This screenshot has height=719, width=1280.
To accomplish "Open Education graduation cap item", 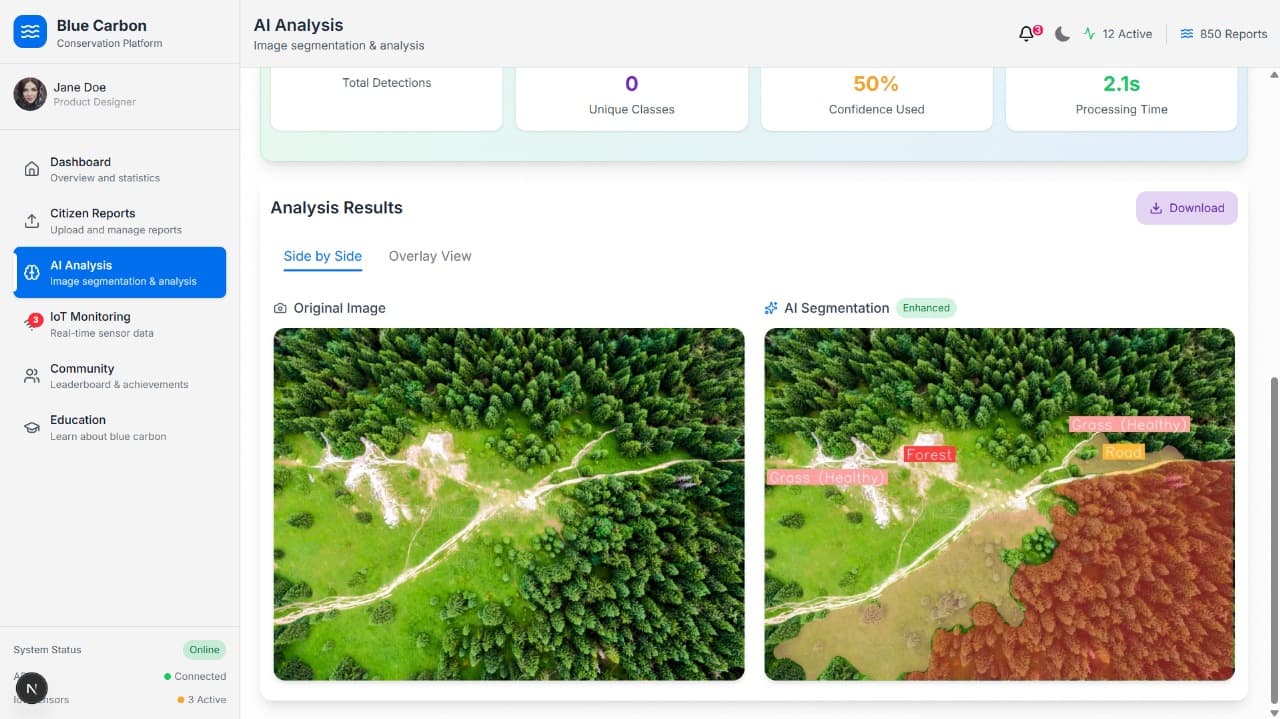I will click(32, 428).
